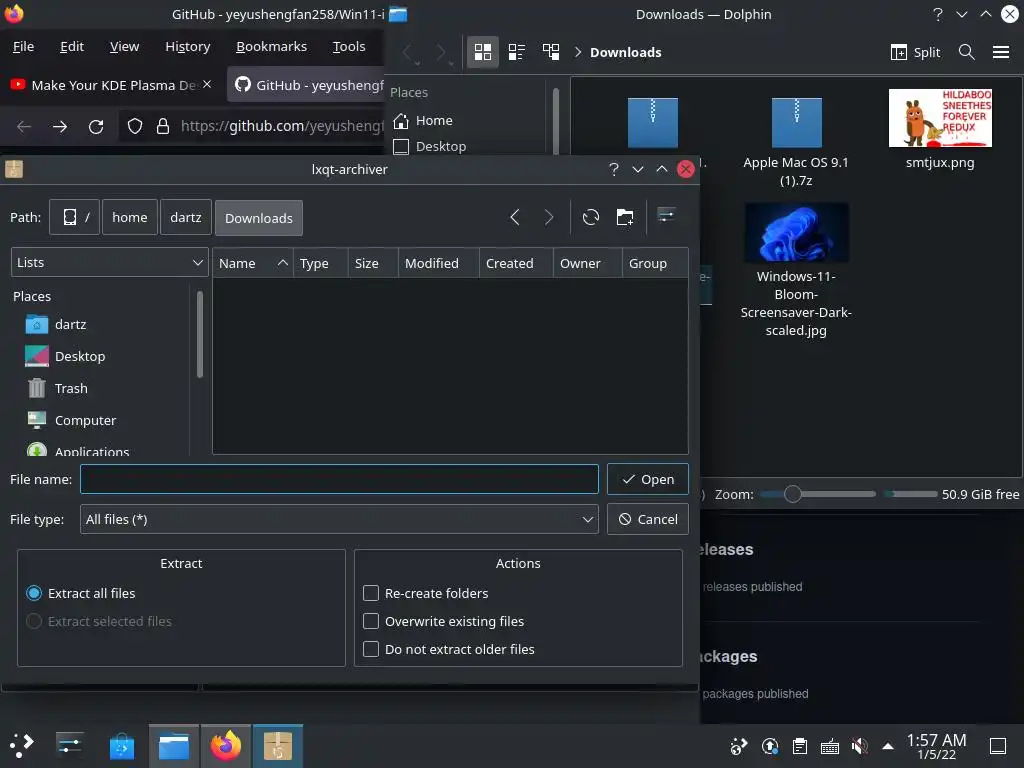Open Firefox Edit menu
Image resolution: width=1024 pixels, height=768 pixels.
tap(72, 46)
